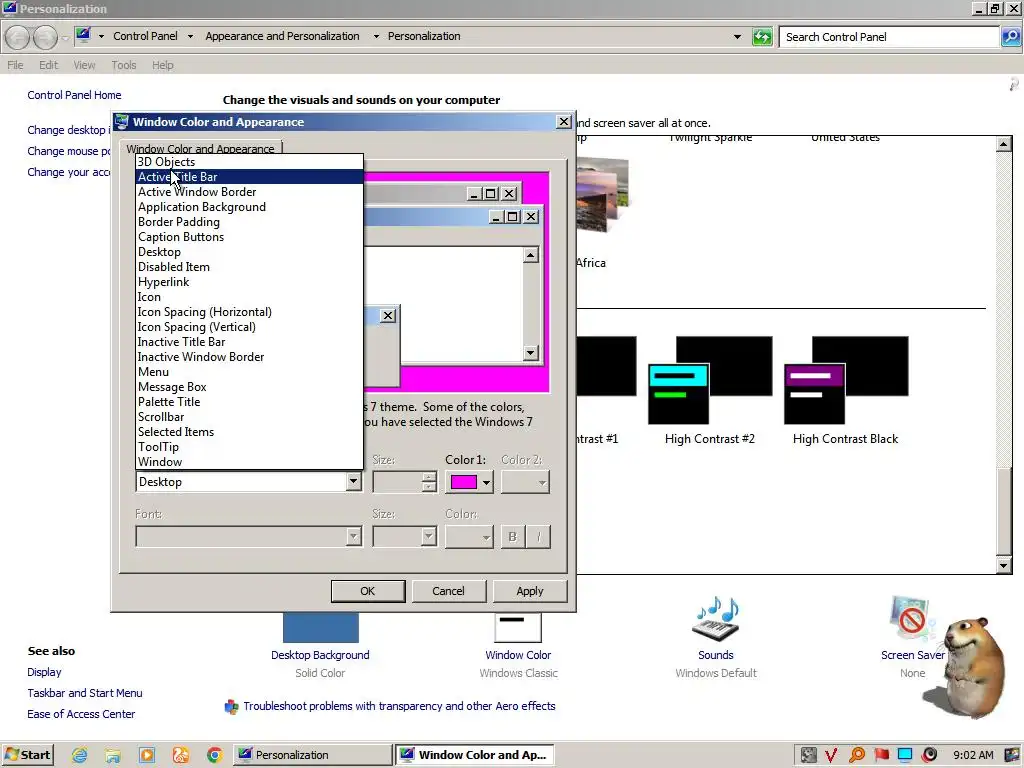
Task: Click OK in the dialog
Action: [368, 591]
